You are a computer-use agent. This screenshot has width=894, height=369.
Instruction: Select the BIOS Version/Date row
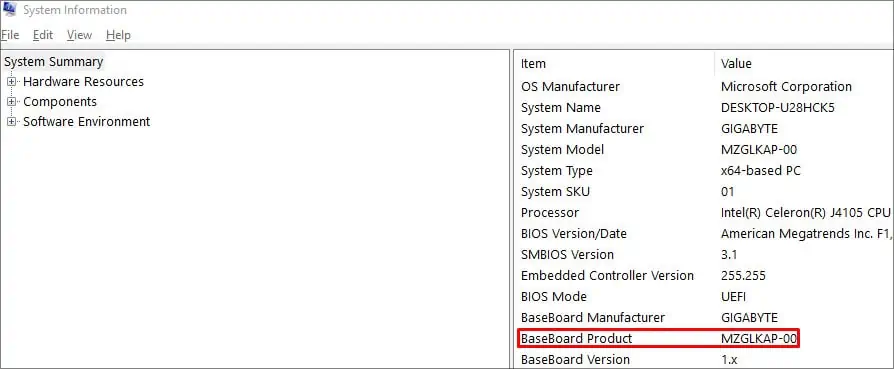(704, 233)
